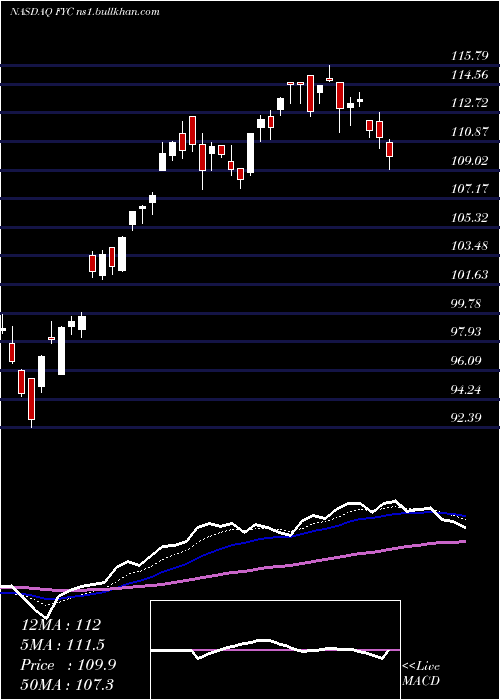Click the 112.72 price level label

tap(470, 104)
